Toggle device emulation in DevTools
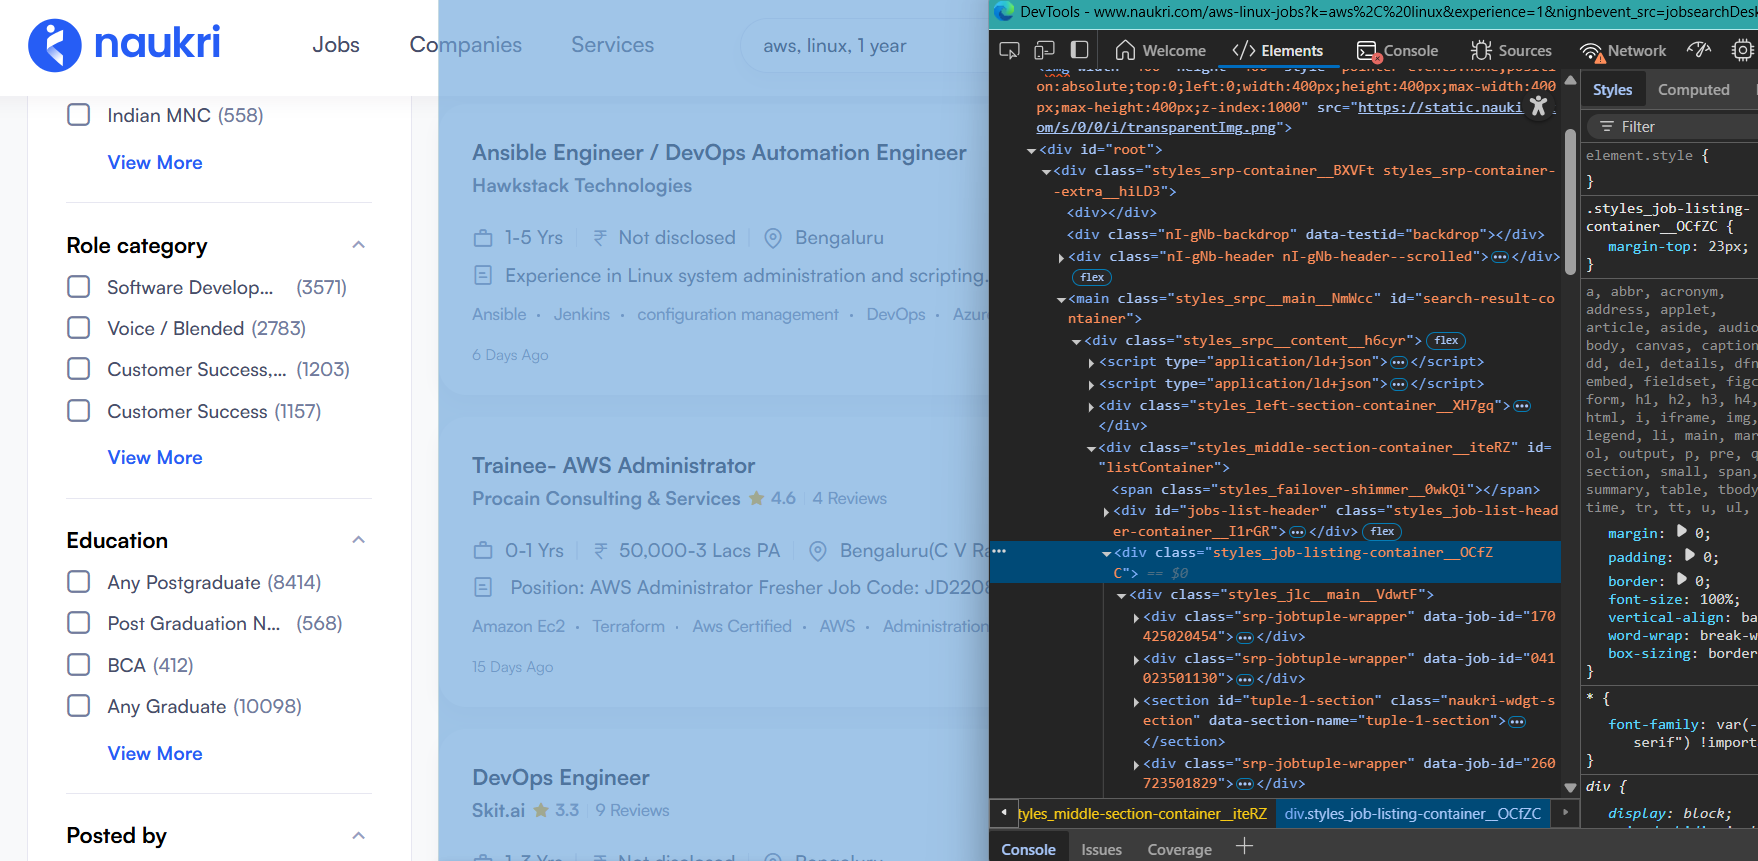Image resolution: width=1758 pixels, height=861 pixels. pyautogui.click(x=1044, y=50)
